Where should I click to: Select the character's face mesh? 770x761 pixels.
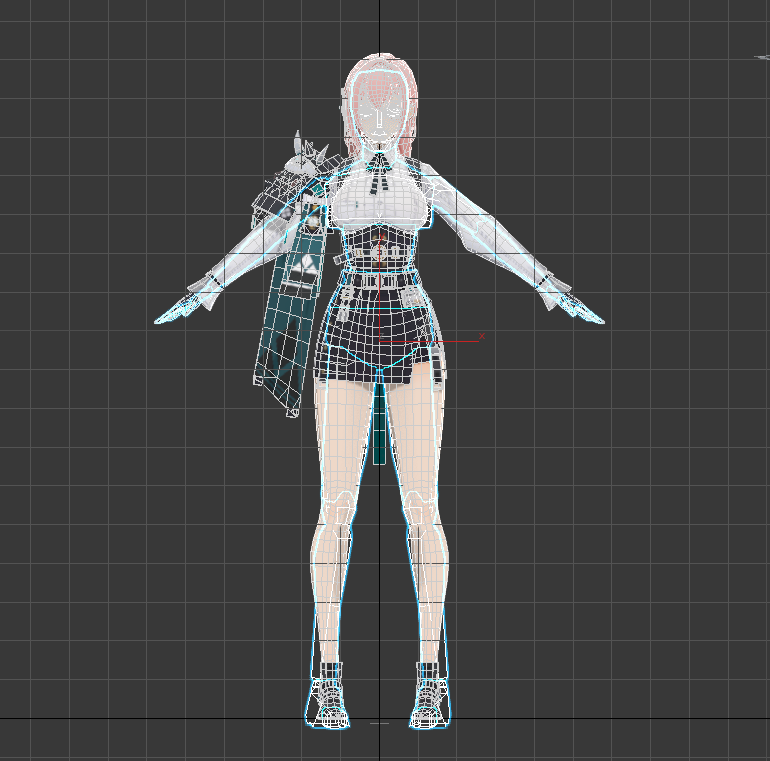click(x=380, y=120)
